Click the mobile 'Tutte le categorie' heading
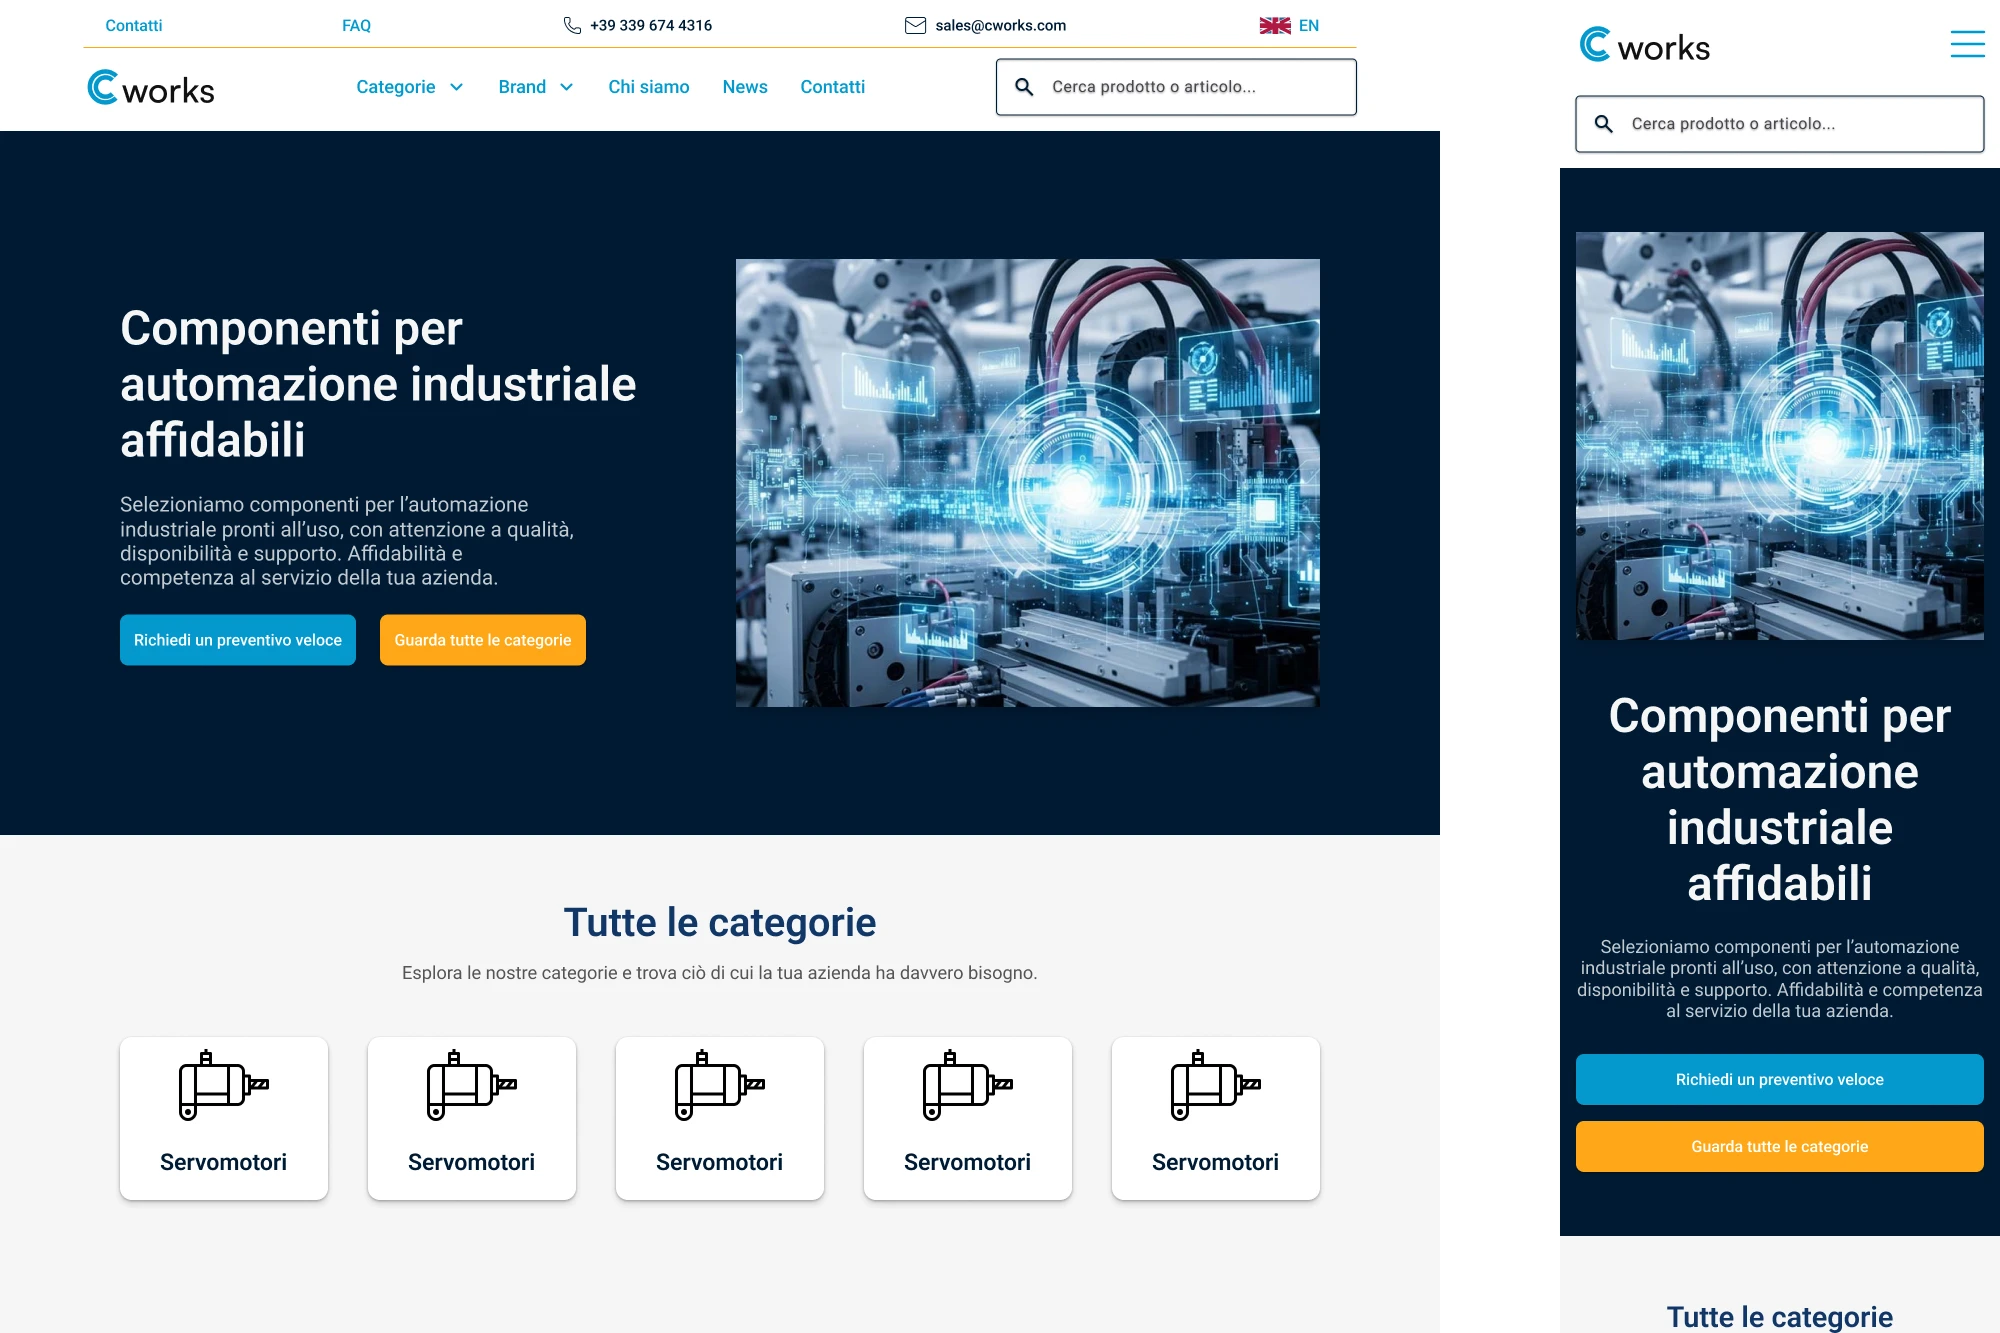Image resolution: width=2000 pixels, height=1333 pixels. pos(1779,1316)
